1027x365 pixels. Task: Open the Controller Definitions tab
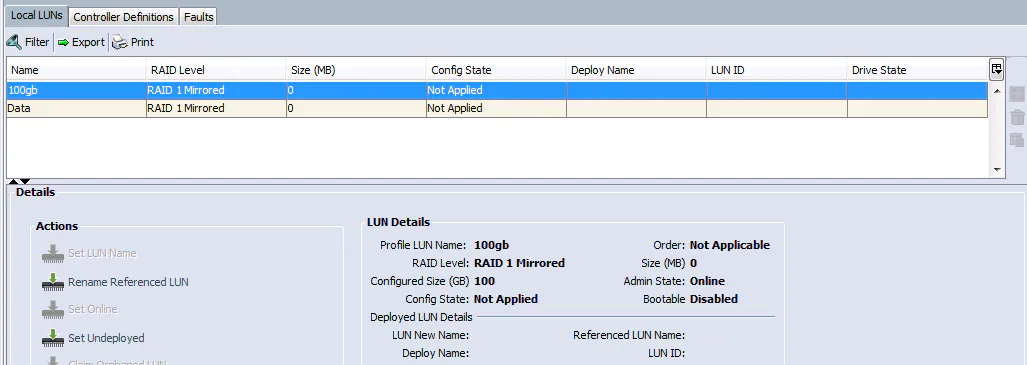[x=124, y=17]
